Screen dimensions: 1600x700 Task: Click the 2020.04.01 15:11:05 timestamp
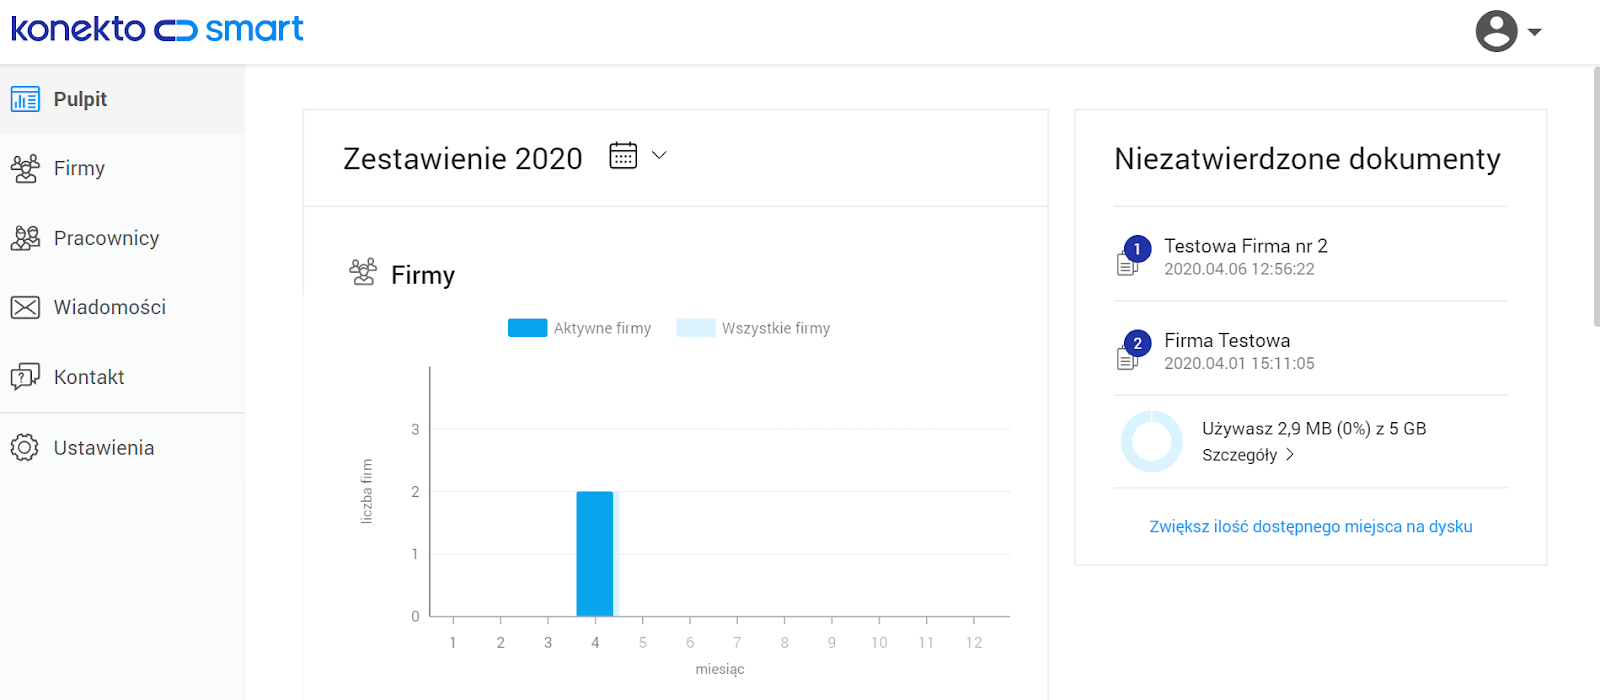tap(1239, 363)
